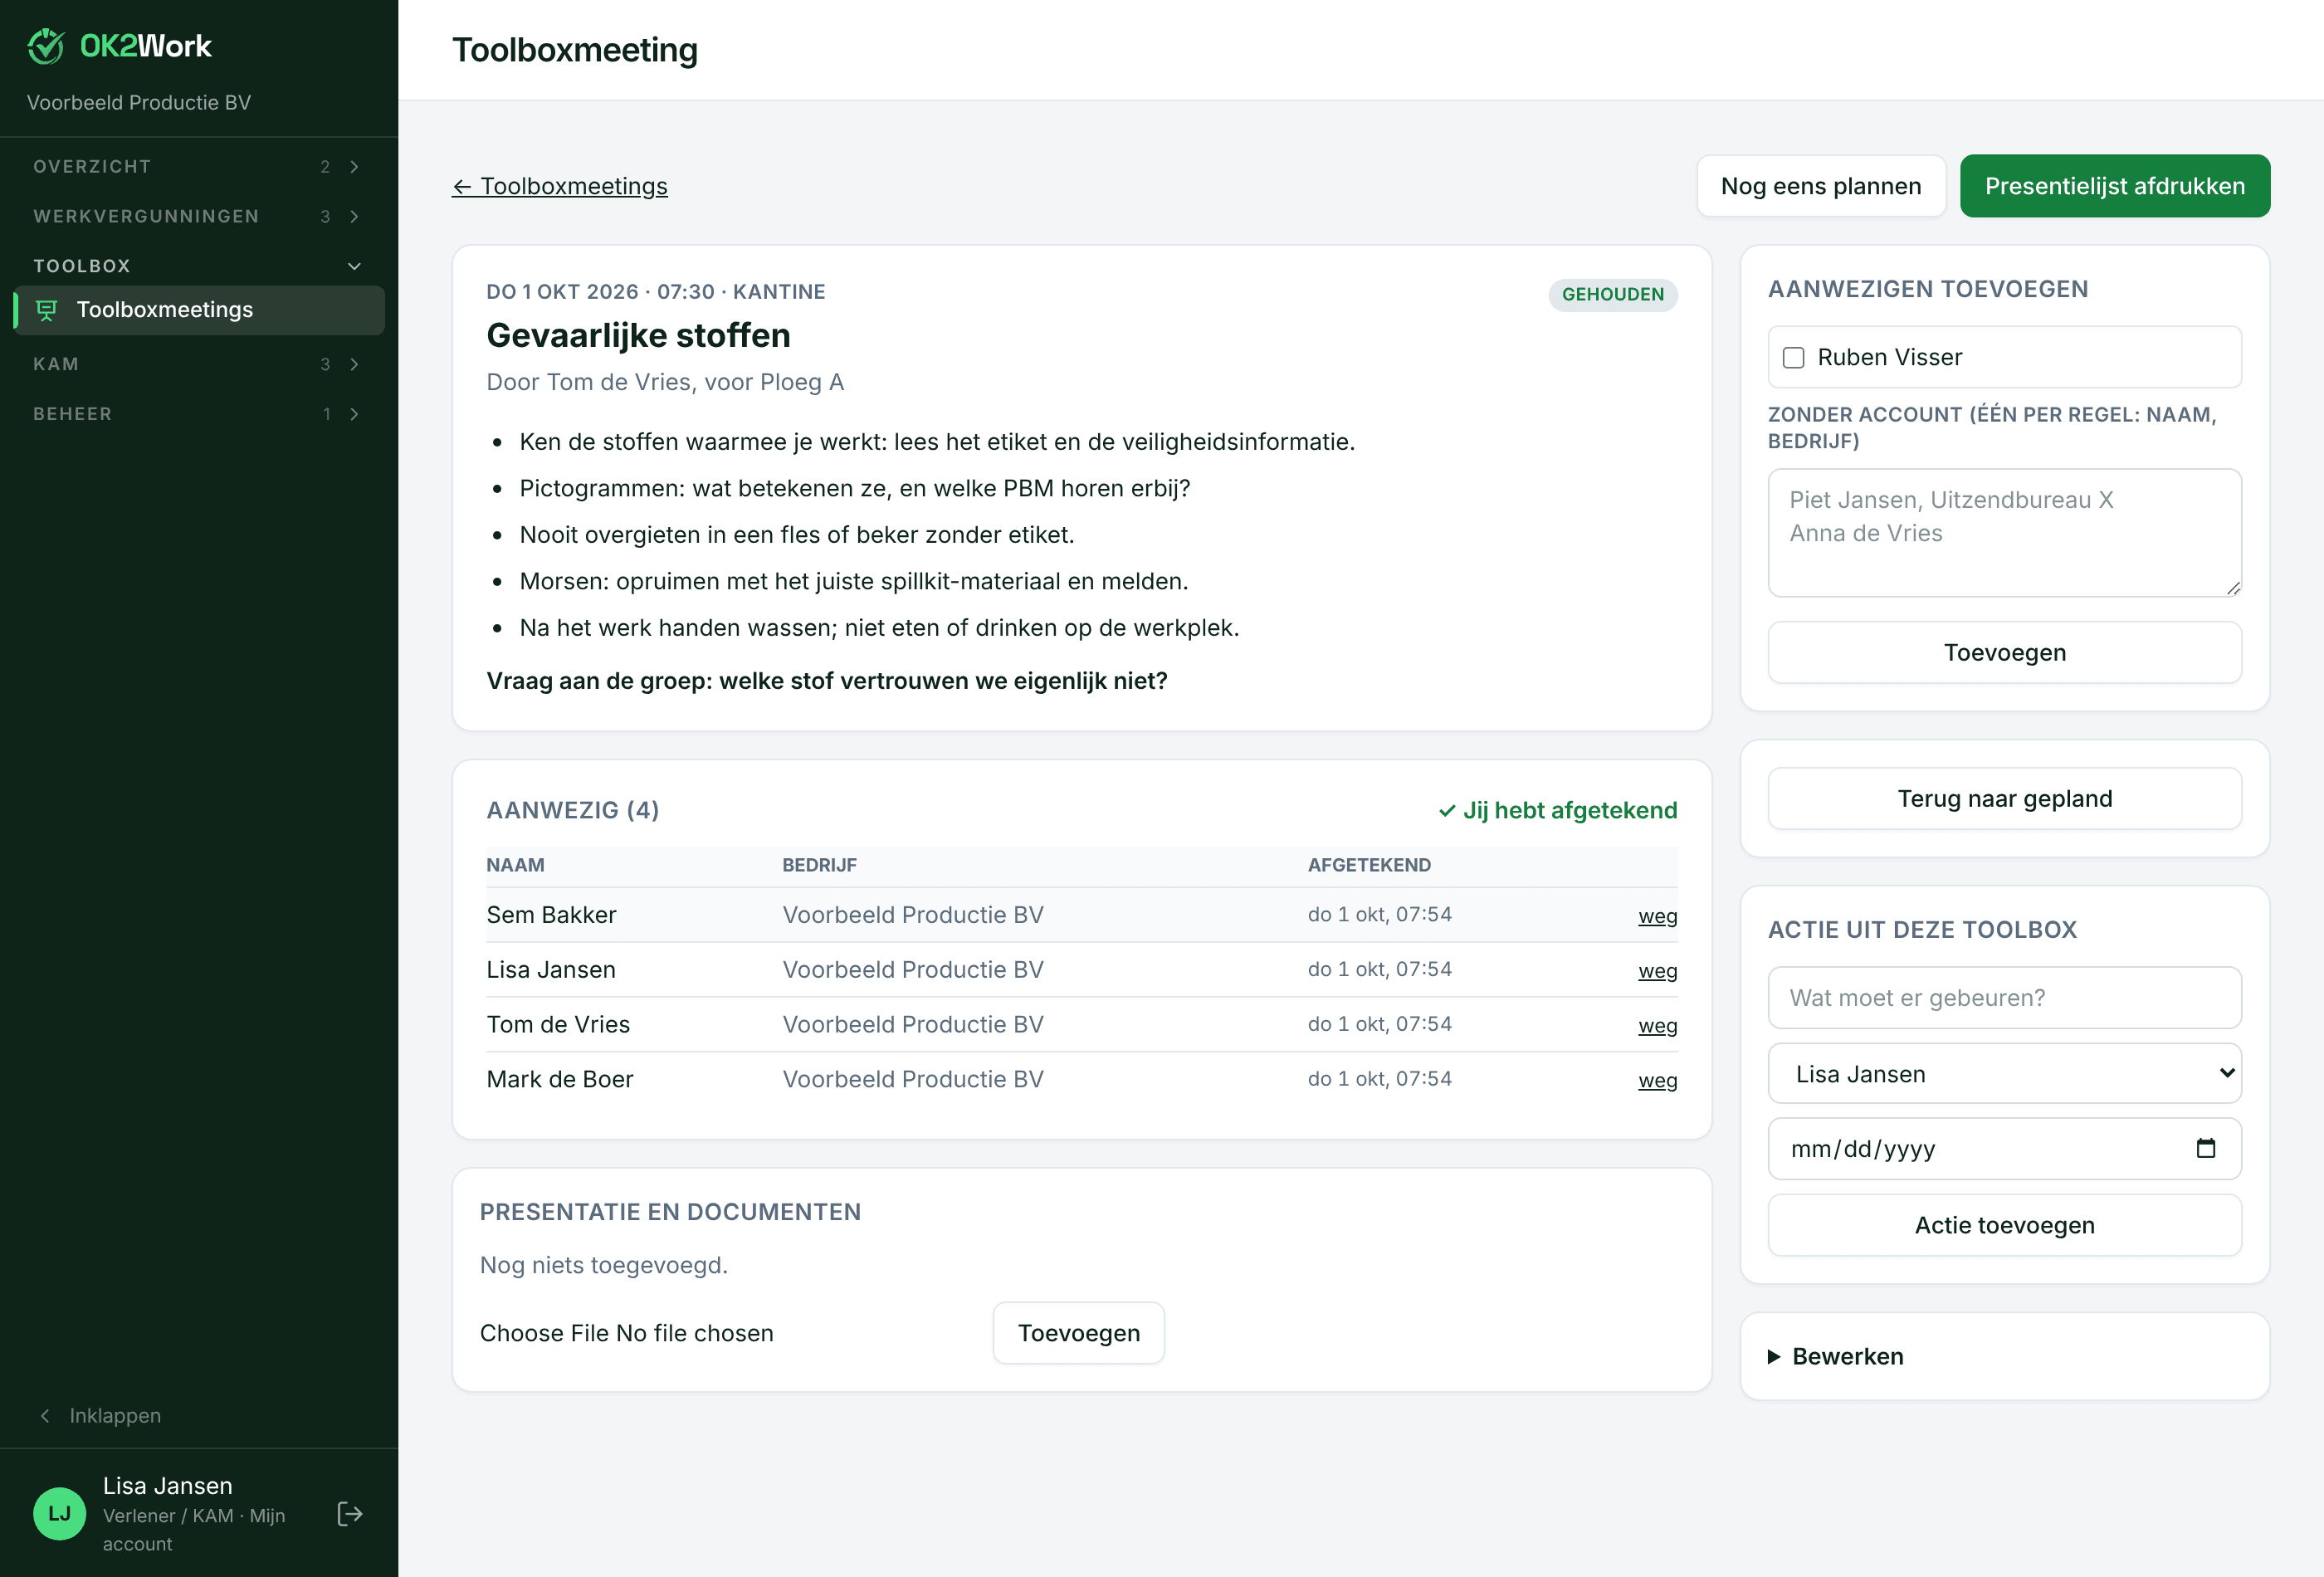The width and height of the screenshot is (2324, 1577).
Task: Click Presentielijst afdrukken button
Action: (2114, 186)
